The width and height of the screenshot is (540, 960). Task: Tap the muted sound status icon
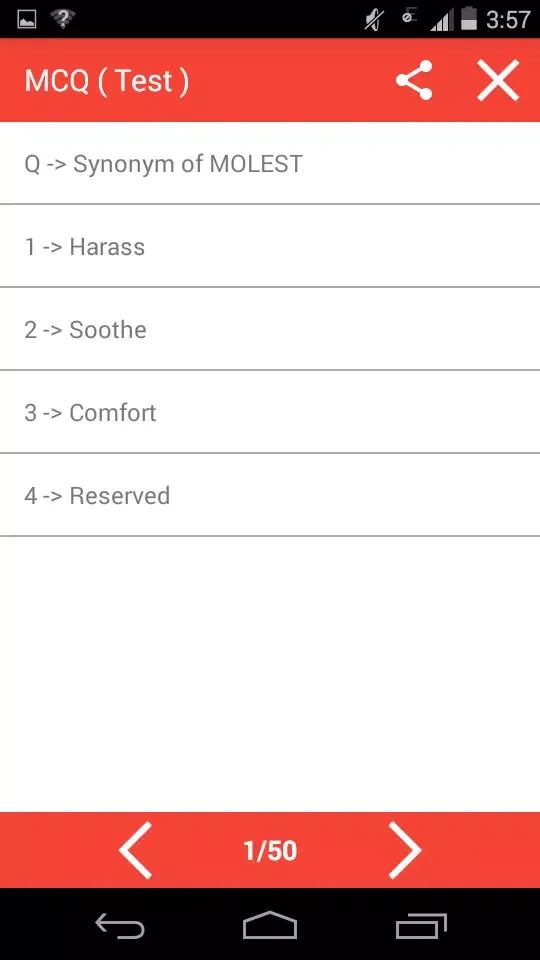373,20
